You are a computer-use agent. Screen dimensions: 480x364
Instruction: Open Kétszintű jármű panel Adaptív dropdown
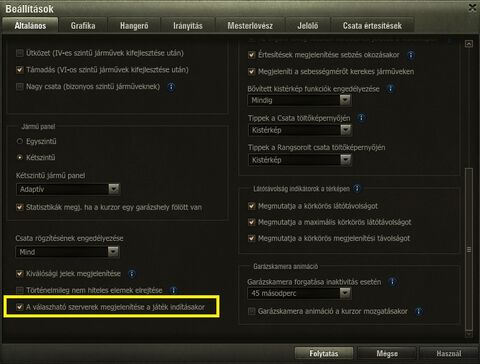pos(68,189)
